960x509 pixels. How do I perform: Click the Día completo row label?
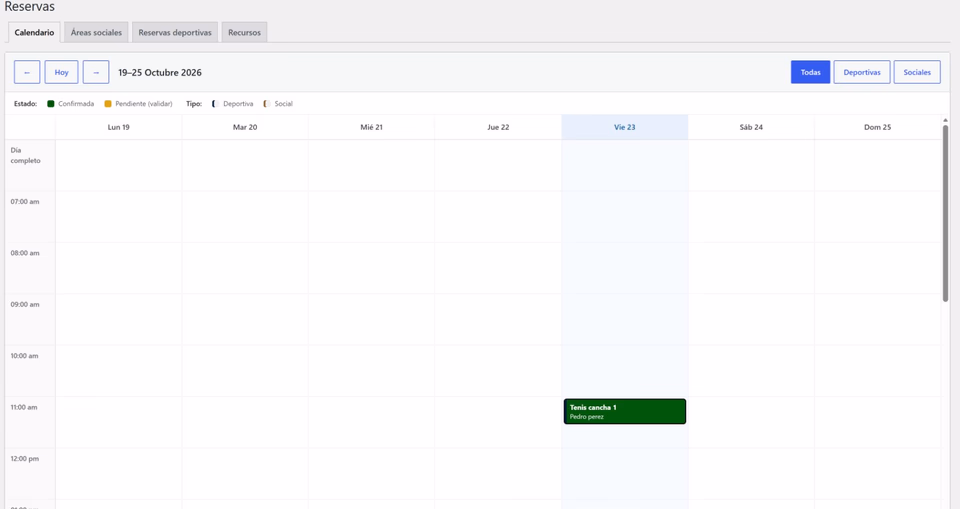(x=25, y=155)
